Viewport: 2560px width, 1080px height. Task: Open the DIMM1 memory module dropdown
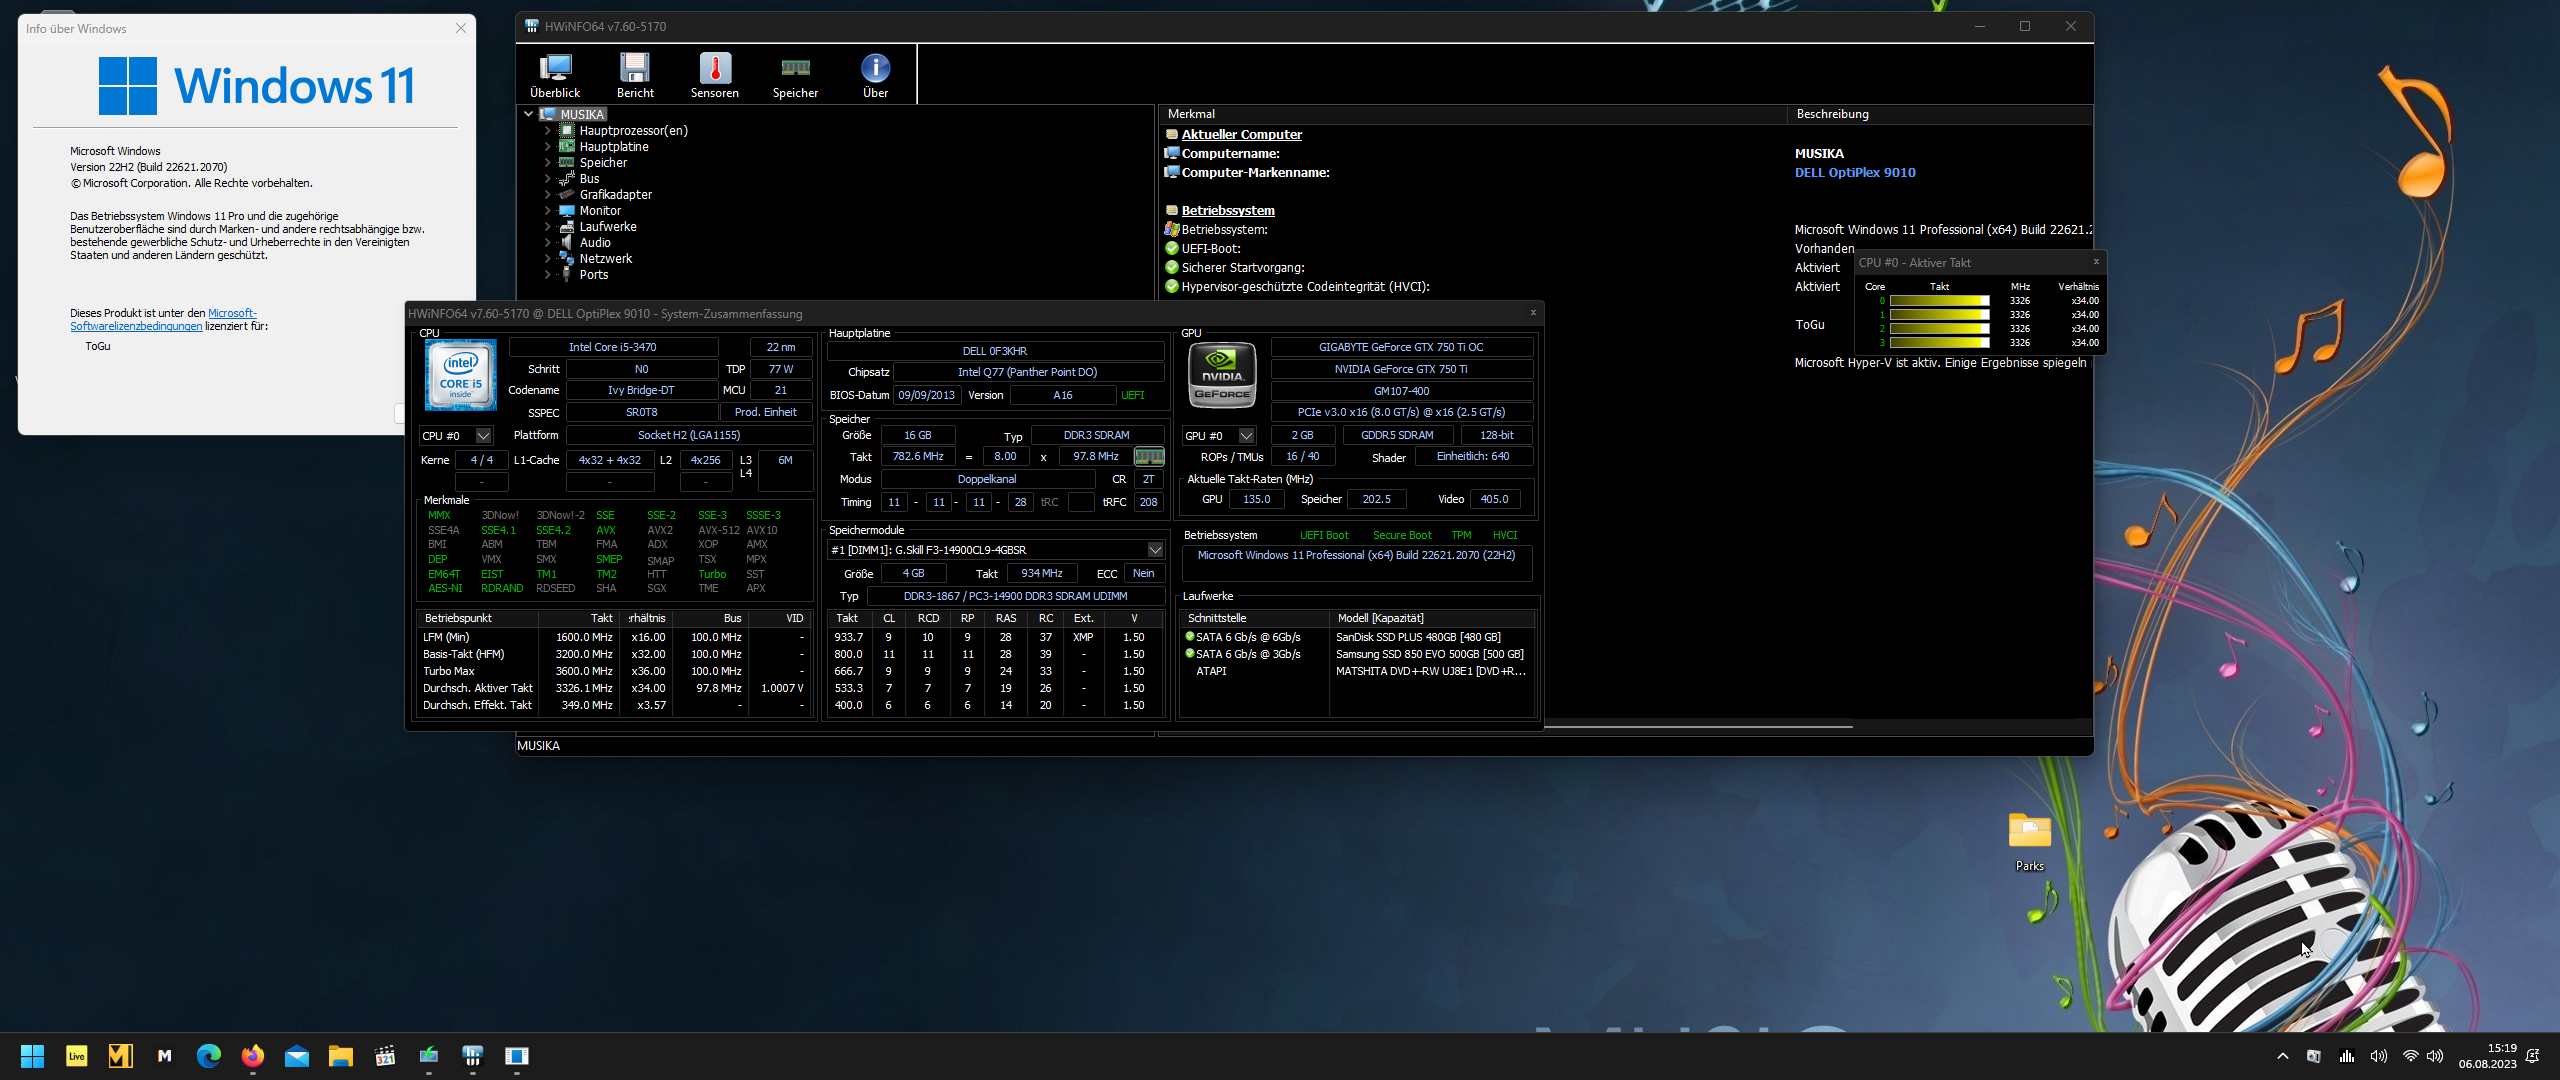point(1155,550)
